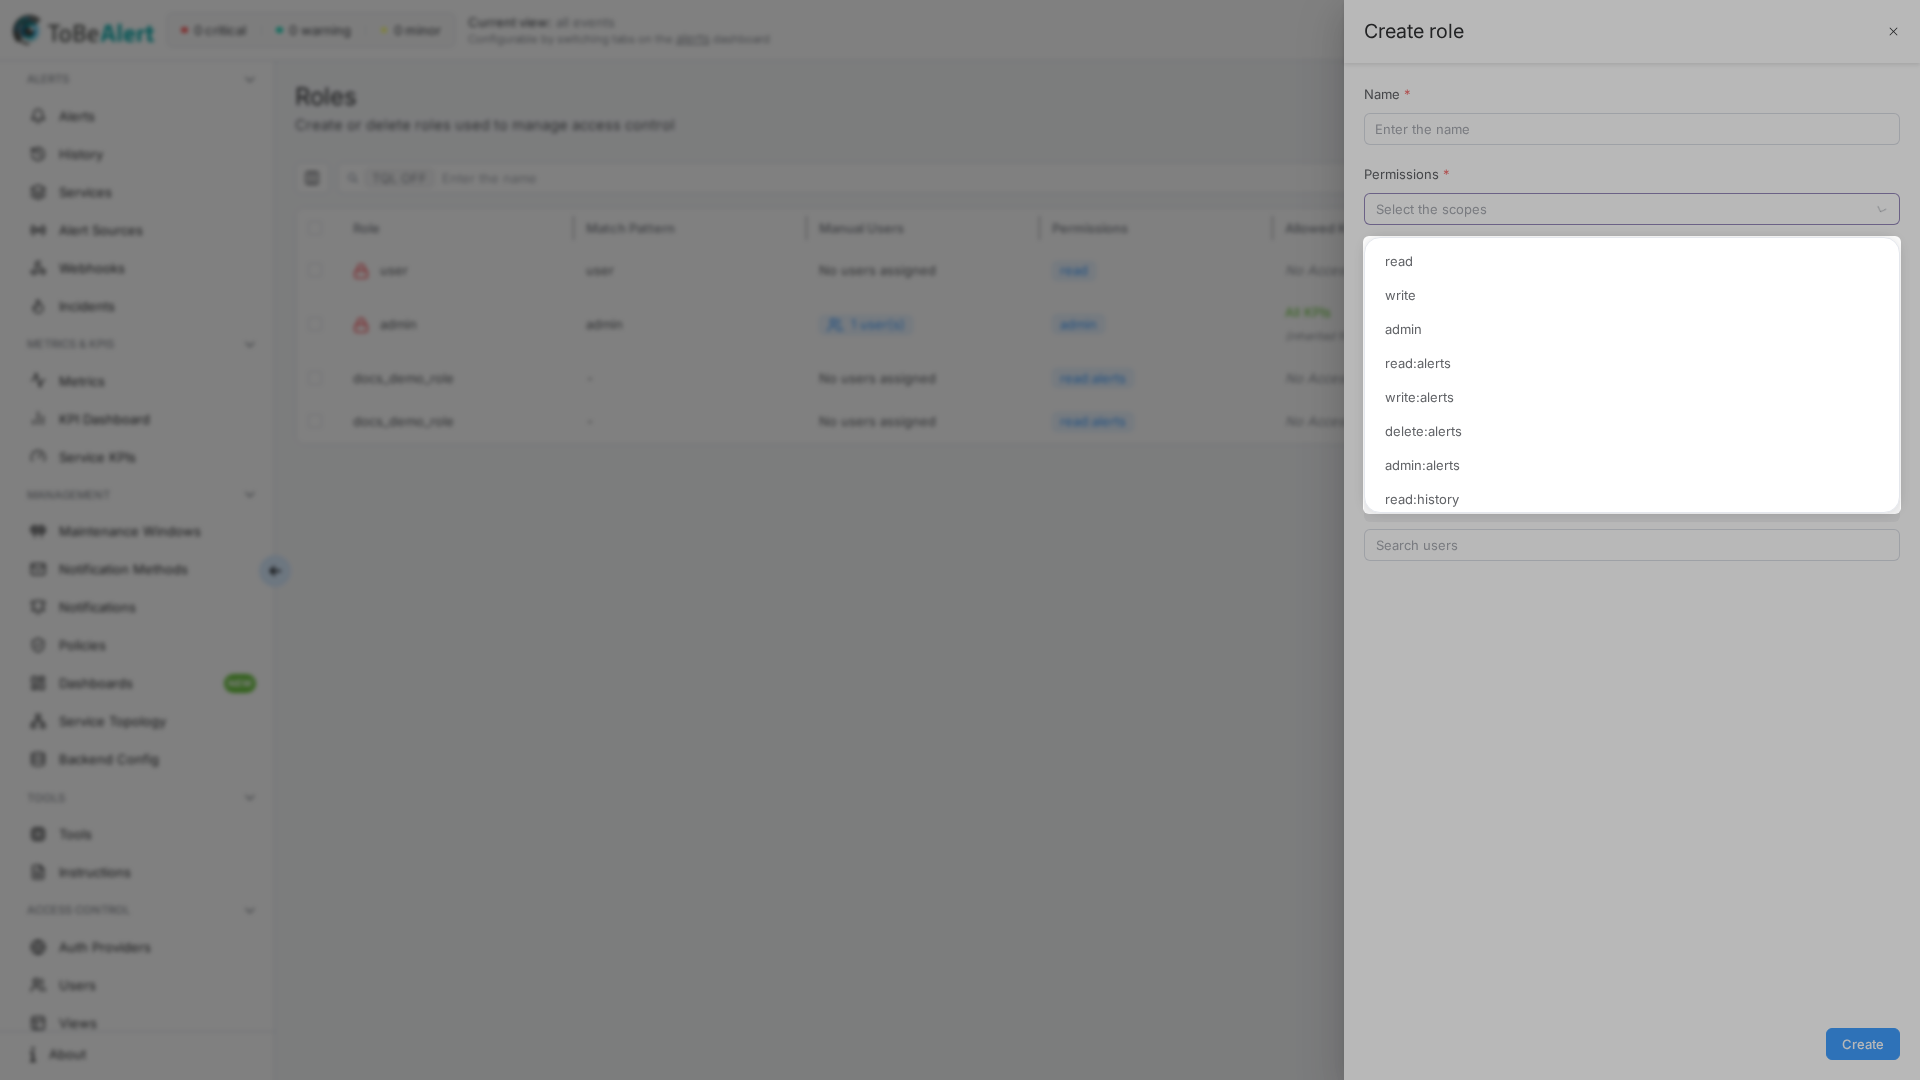1920x1080 pixels.
Task: Click the Auth Providers icon
Action: 38,947
